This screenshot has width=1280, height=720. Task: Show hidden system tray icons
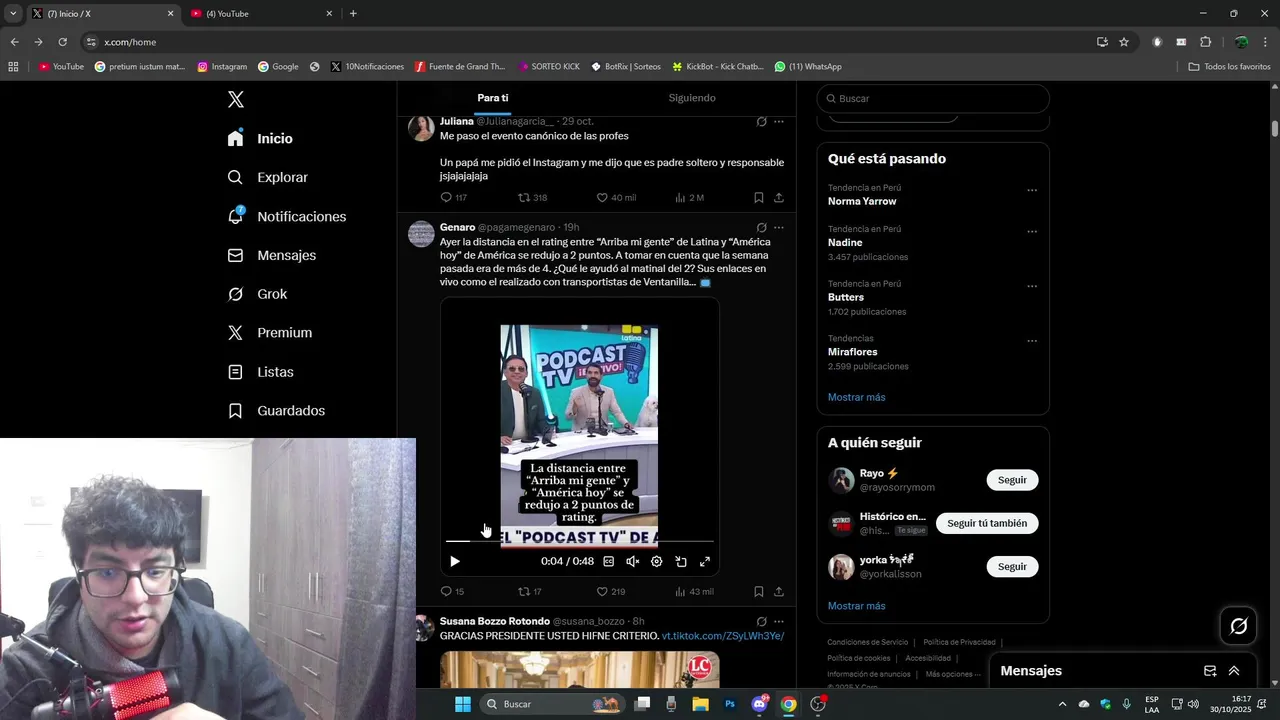coord(1062,704)
